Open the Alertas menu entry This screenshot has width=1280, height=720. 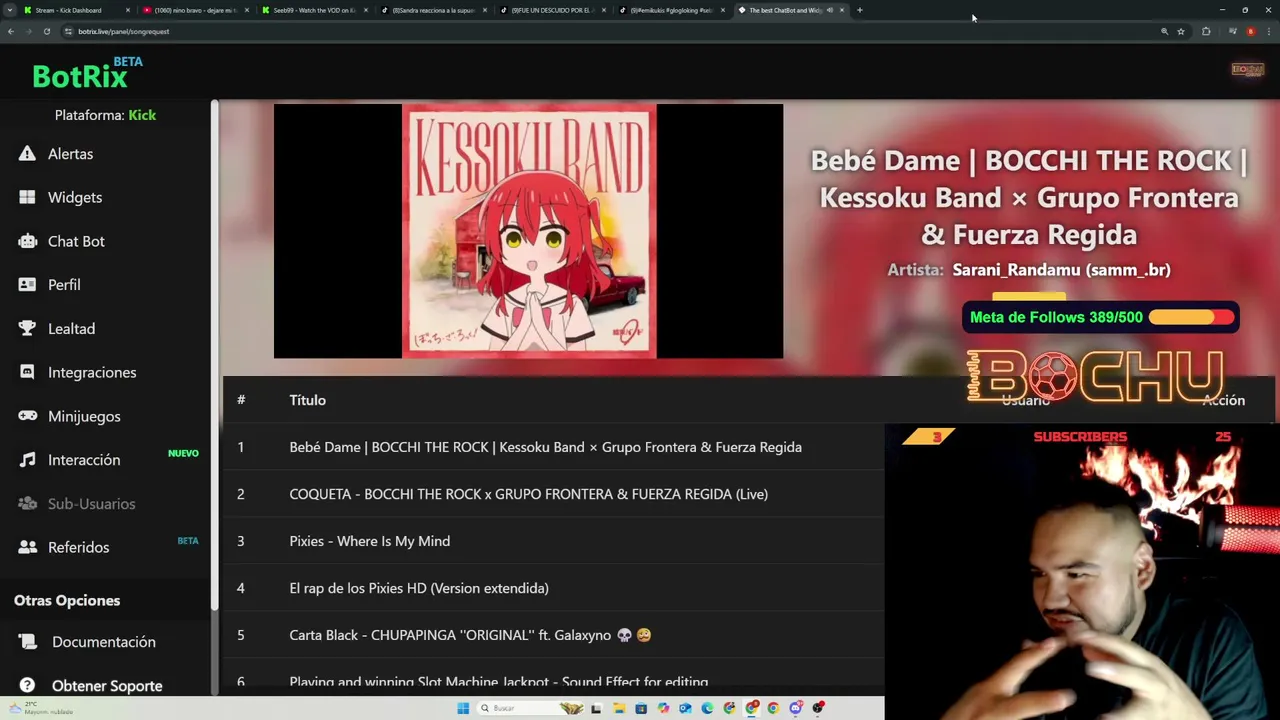pos(70,154)
